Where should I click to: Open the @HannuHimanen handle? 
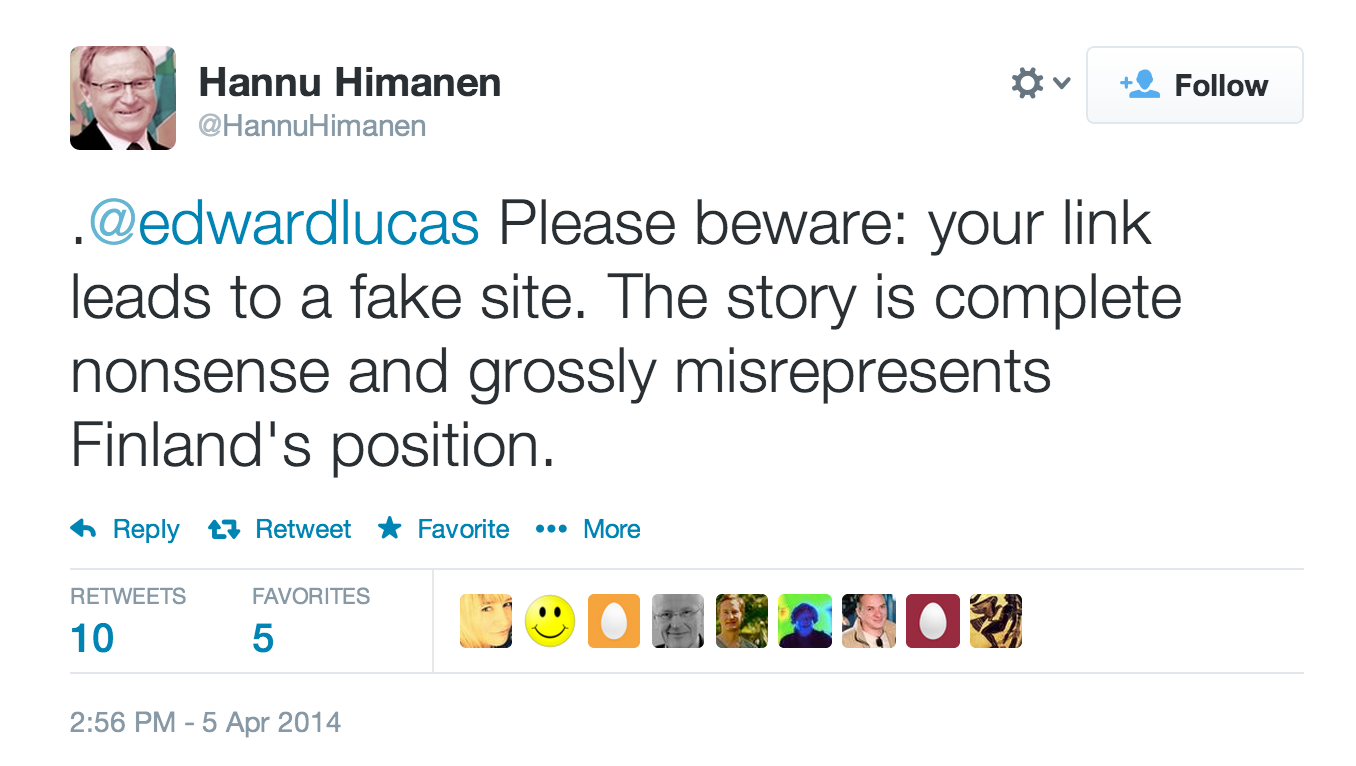(x=312, y=126)
